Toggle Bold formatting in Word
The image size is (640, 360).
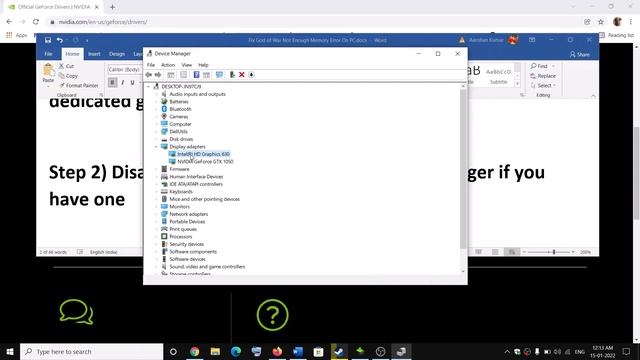pos(112,82)
